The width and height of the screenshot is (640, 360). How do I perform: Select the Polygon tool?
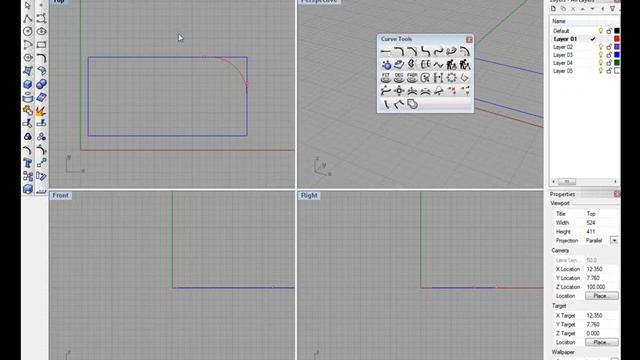click(28, 58)
